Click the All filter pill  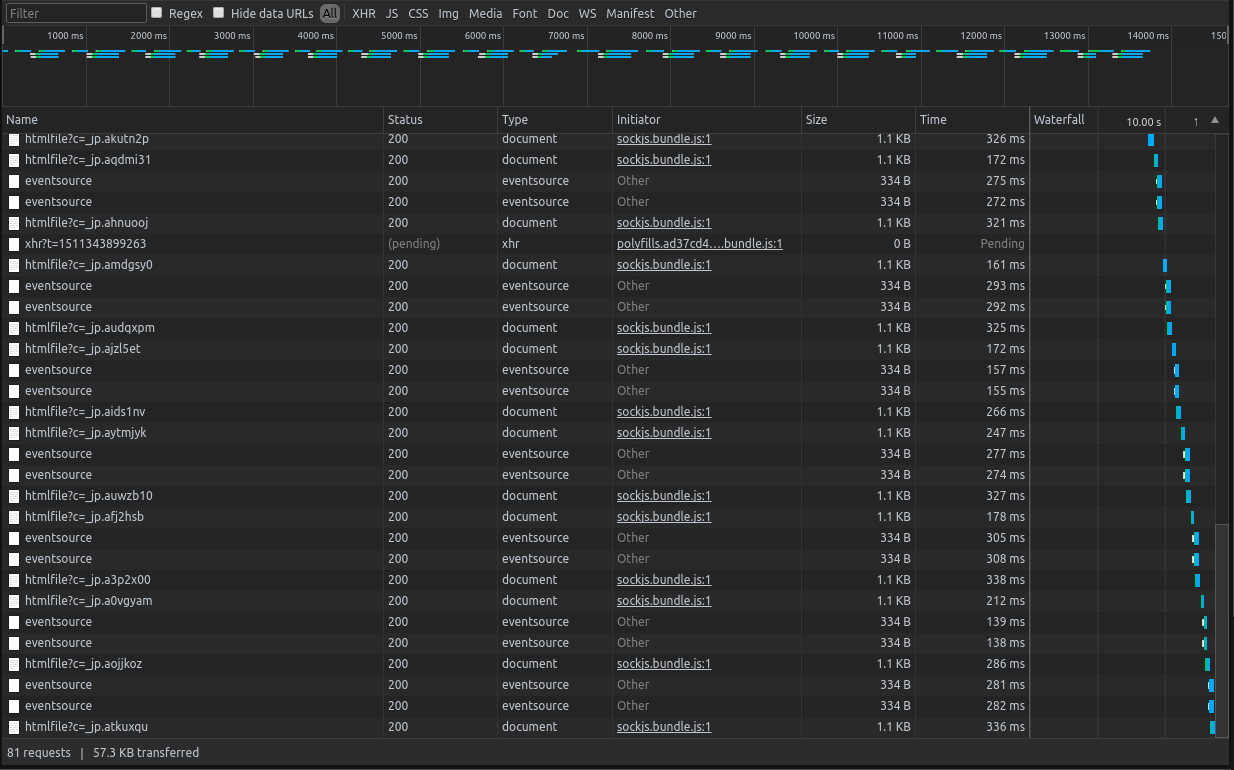click(x=330, y=13)
